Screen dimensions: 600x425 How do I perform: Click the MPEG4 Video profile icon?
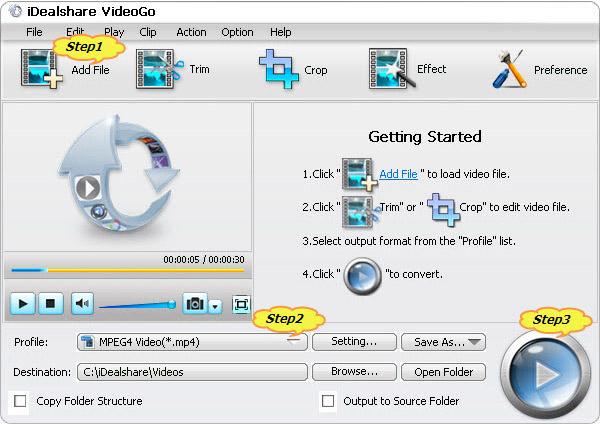(87, 342)
